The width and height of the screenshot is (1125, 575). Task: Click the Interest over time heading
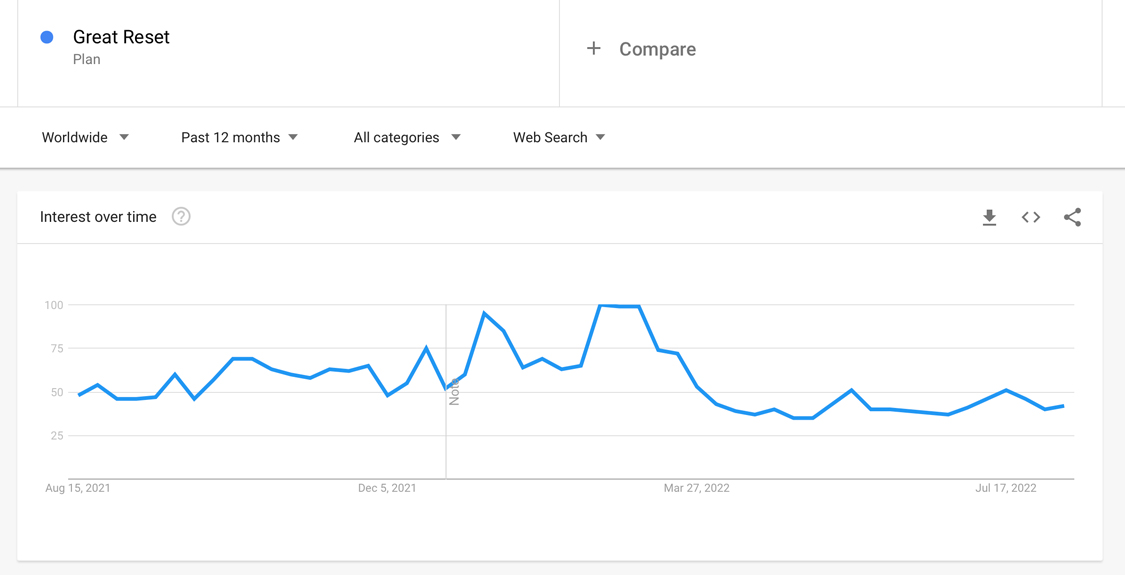coord(98,217)
